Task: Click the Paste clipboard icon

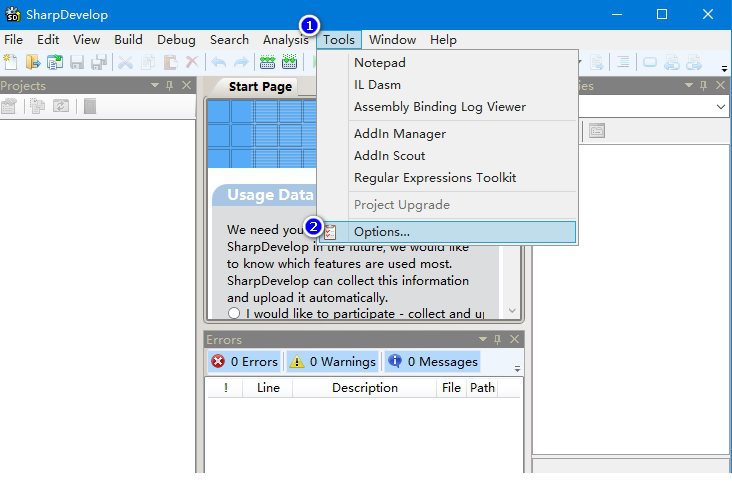Action: pyautogui.click(x=170, y=62)
